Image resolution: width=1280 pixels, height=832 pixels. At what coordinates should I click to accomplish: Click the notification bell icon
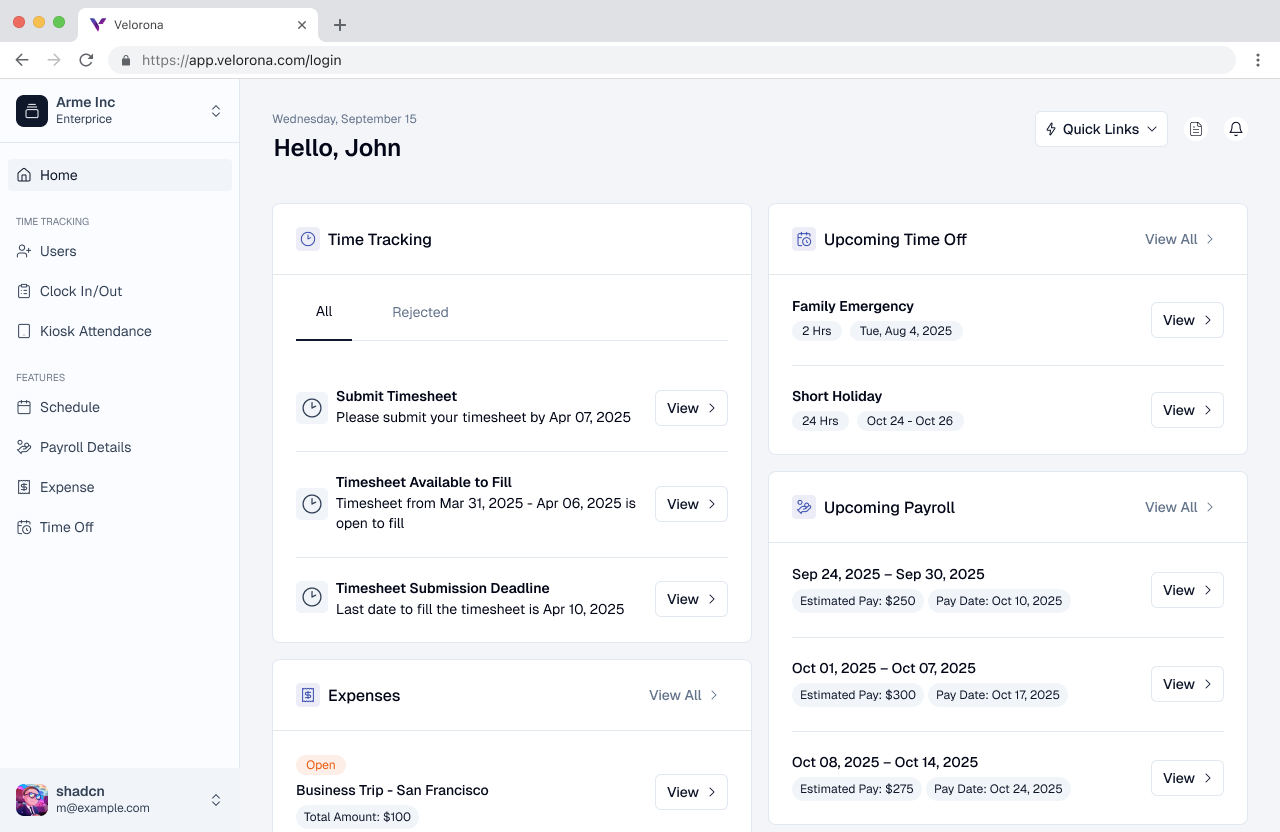[1236, 129]
